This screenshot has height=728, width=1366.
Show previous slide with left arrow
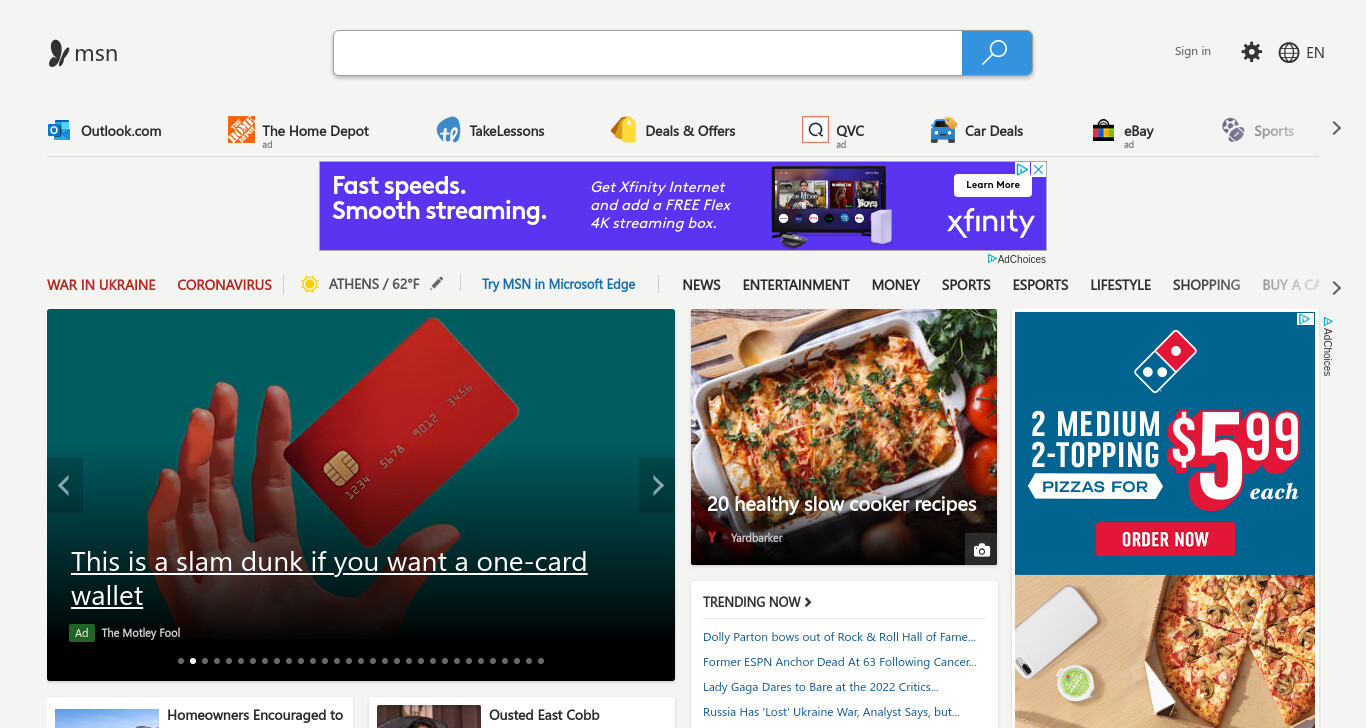click(x=64, y=485)
